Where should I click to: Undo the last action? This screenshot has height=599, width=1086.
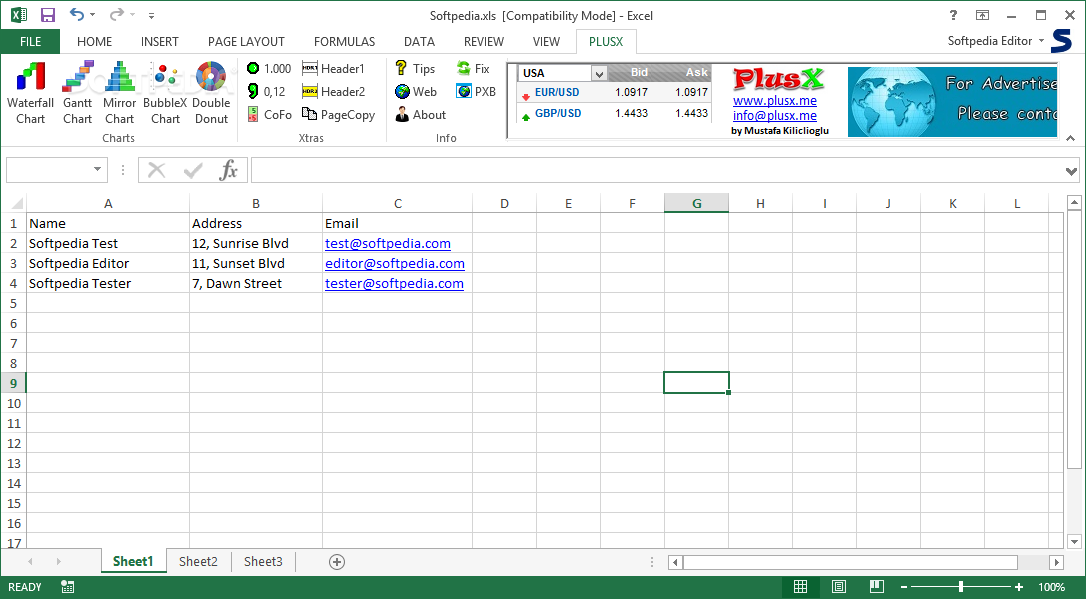76,15
